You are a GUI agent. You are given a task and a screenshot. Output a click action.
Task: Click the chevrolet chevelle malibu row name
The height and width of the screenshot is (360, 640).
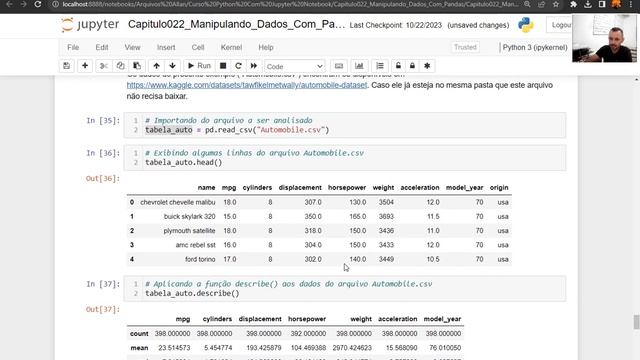(178, 202)
